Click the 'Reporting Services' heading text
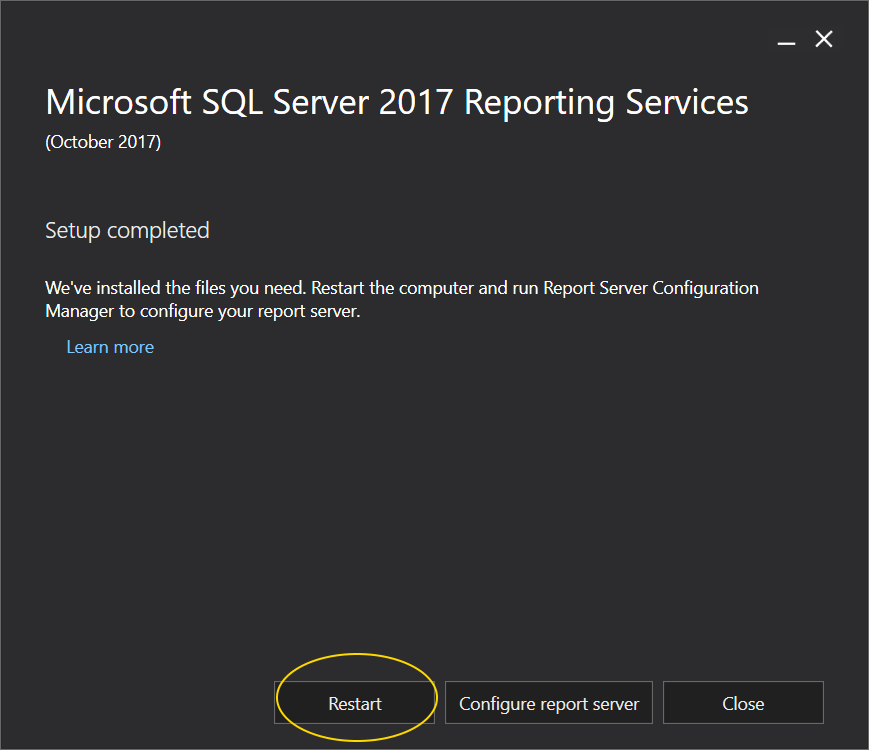The height and width of the screenshot is (750, 869). pyautogui.click(x=606, y=102)
